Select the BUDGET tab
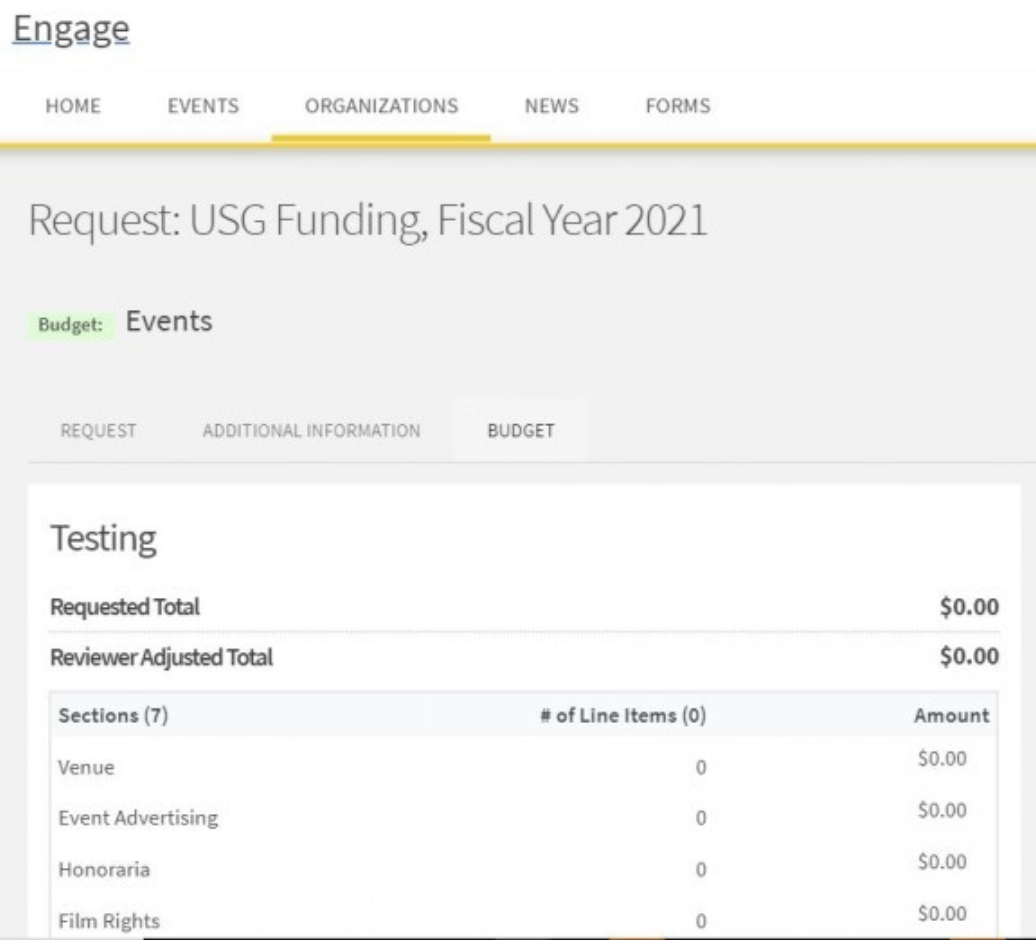The height and width of the screenshot is (940, 1036). point(521,431)
